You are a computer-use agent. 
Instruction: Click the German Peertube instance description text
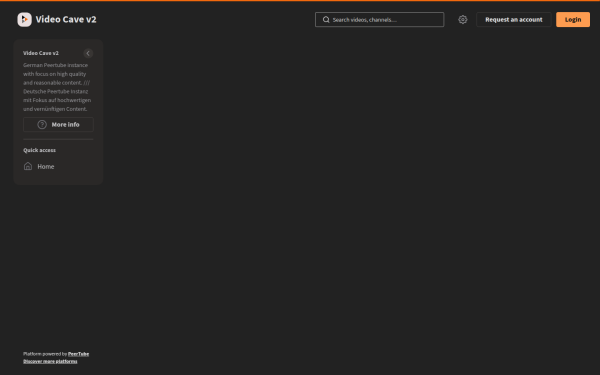(57, 87)
